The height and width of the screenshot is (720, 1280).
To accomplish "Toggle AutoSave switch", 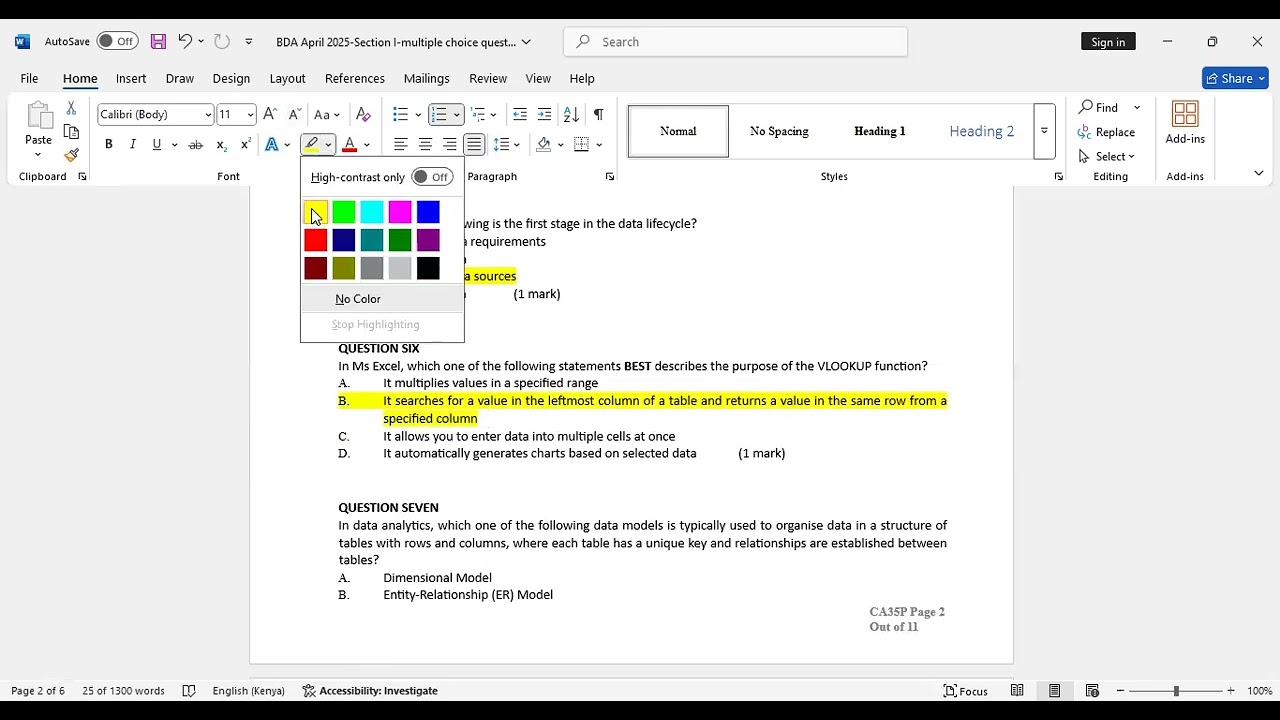I will (117, 42).
